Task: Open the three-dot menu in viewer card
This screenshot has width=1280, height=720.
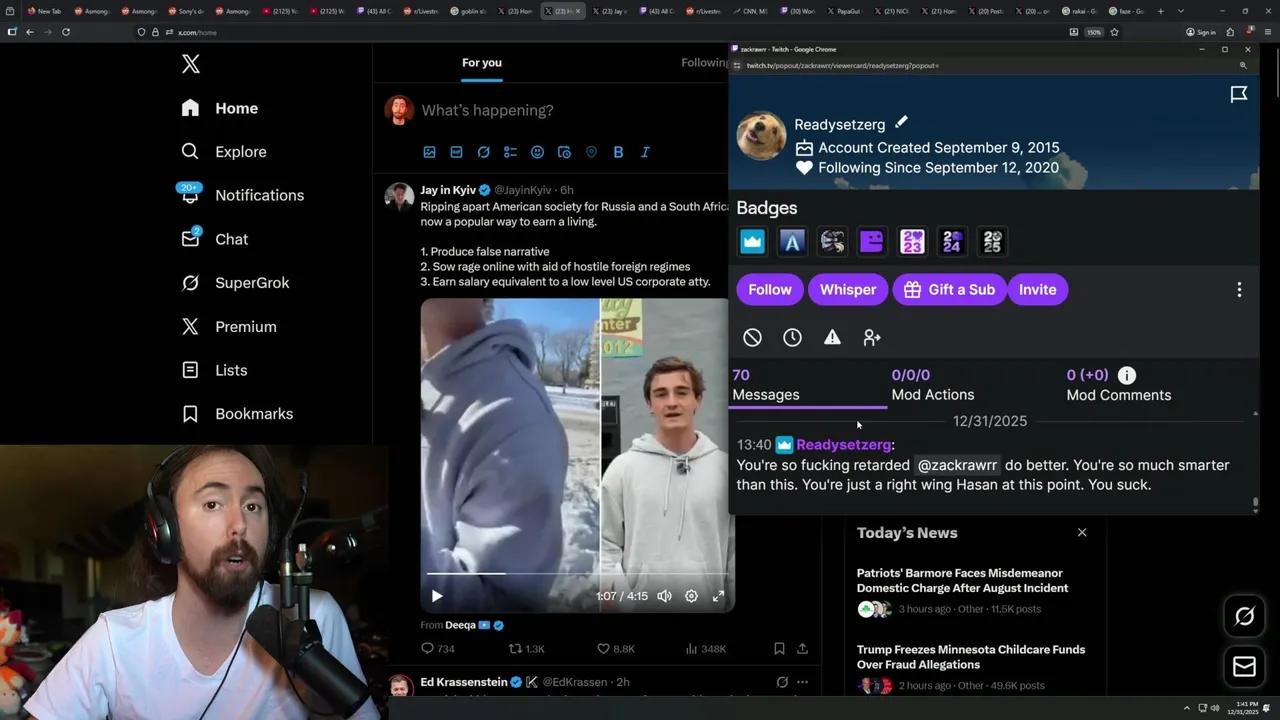Action: (1239, 290)
